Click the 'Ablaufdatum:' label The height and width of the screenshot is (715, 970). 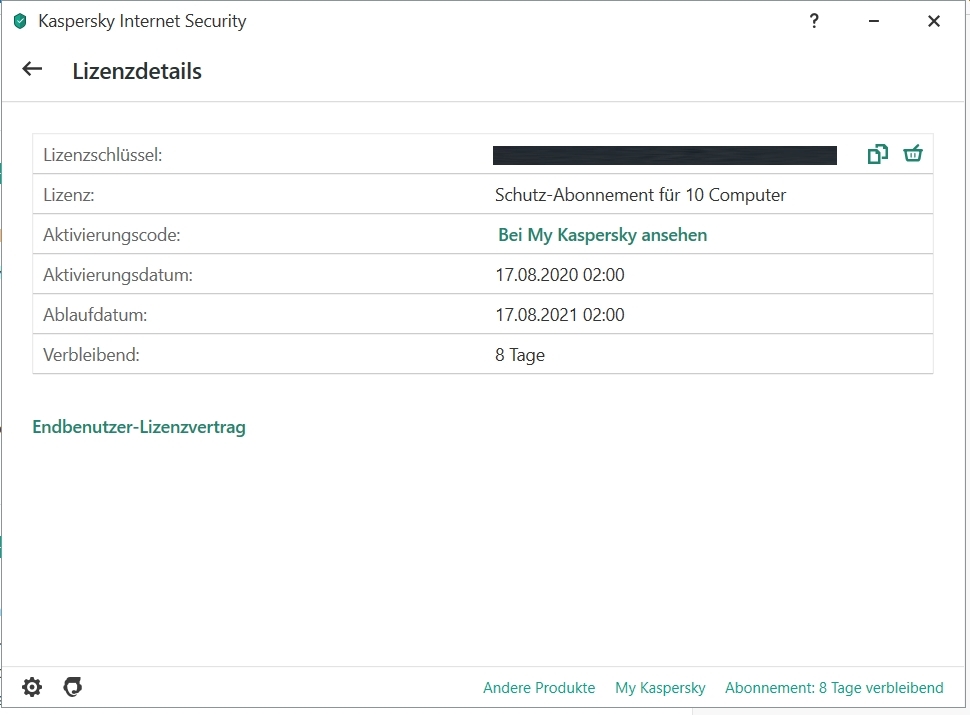(95, 315)
